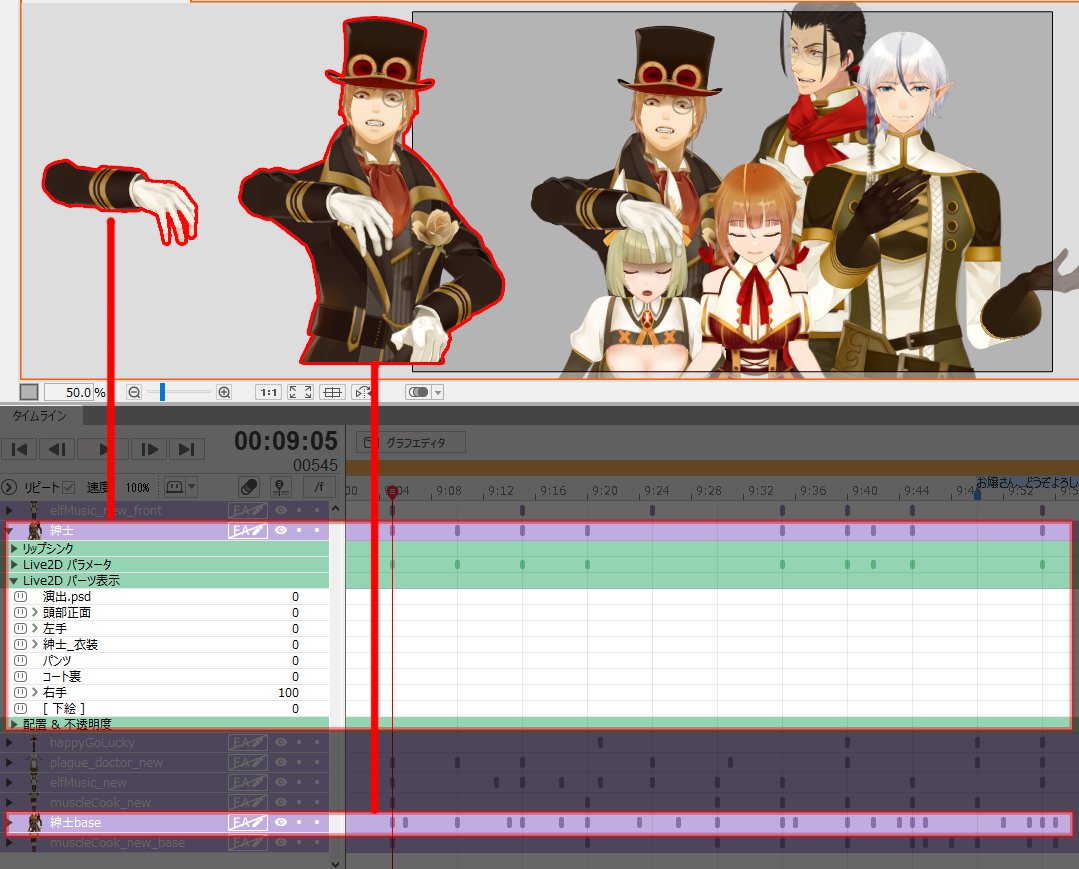Expand the 左手 part group
Image resolution: width=1079 pixels, height=869 pixels.
point(35,628)
